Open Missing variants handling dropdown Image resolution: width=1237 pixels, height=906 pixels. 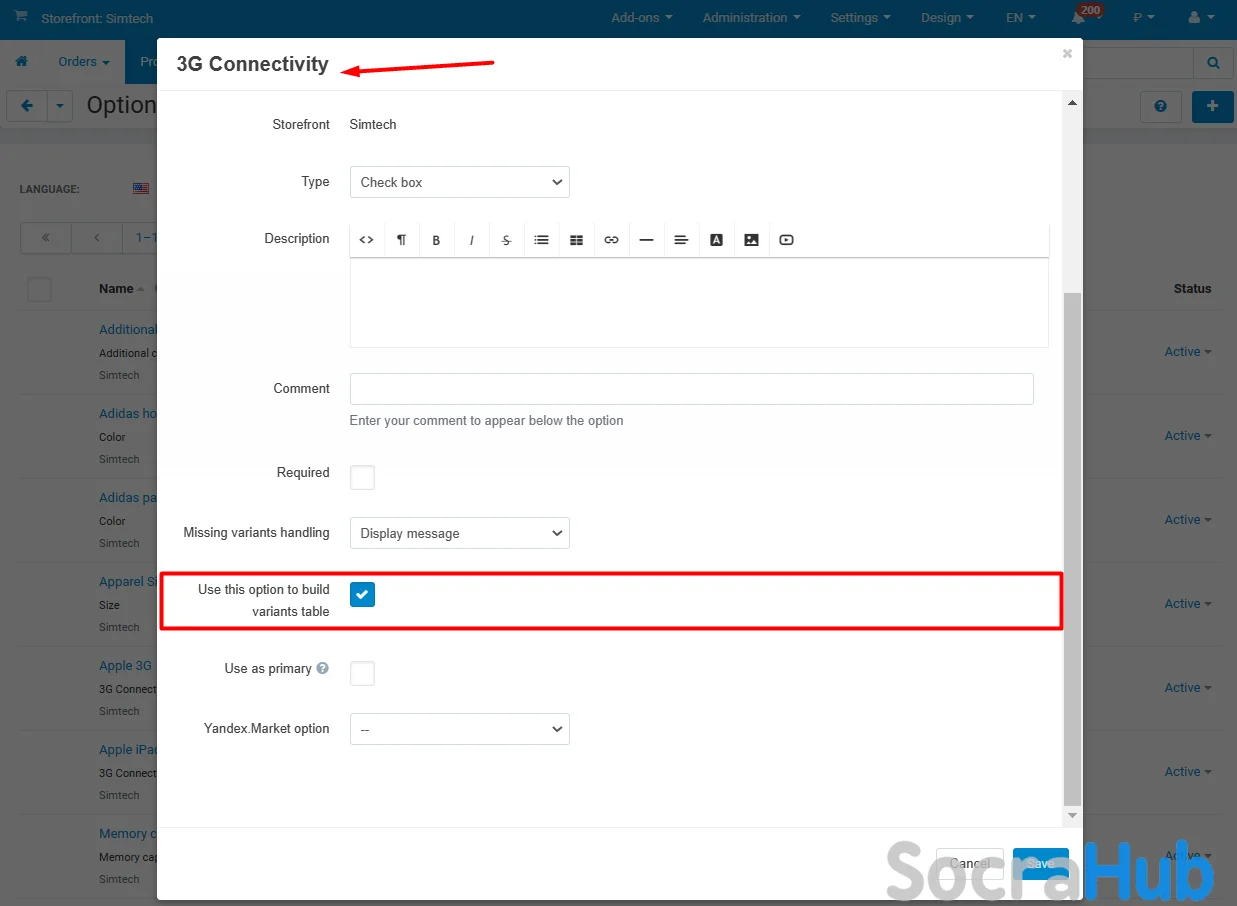(459, 533)
